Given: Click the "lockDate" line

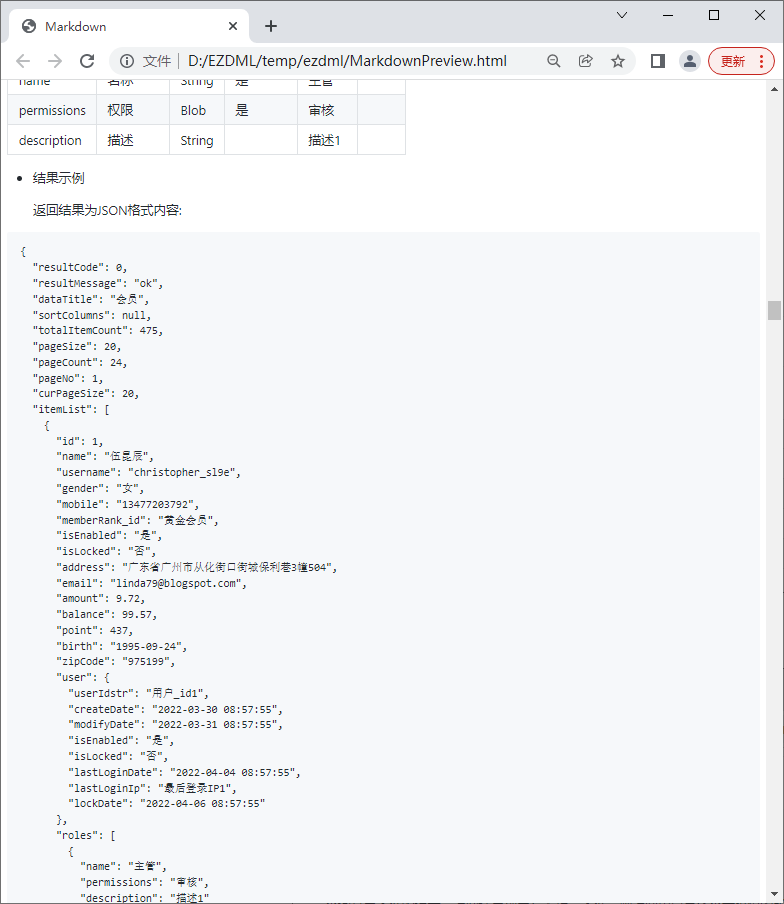Looking at the screenshot, I should pyautogui.click(x=167, y=804).
